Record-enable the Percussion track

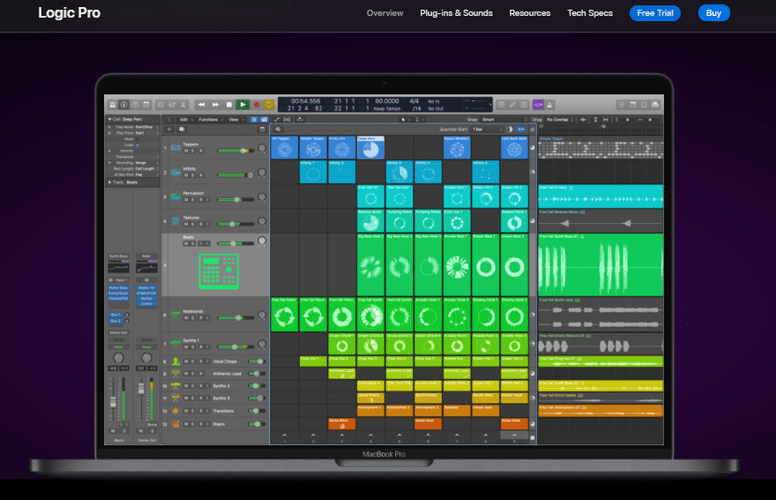pos(200,200)
